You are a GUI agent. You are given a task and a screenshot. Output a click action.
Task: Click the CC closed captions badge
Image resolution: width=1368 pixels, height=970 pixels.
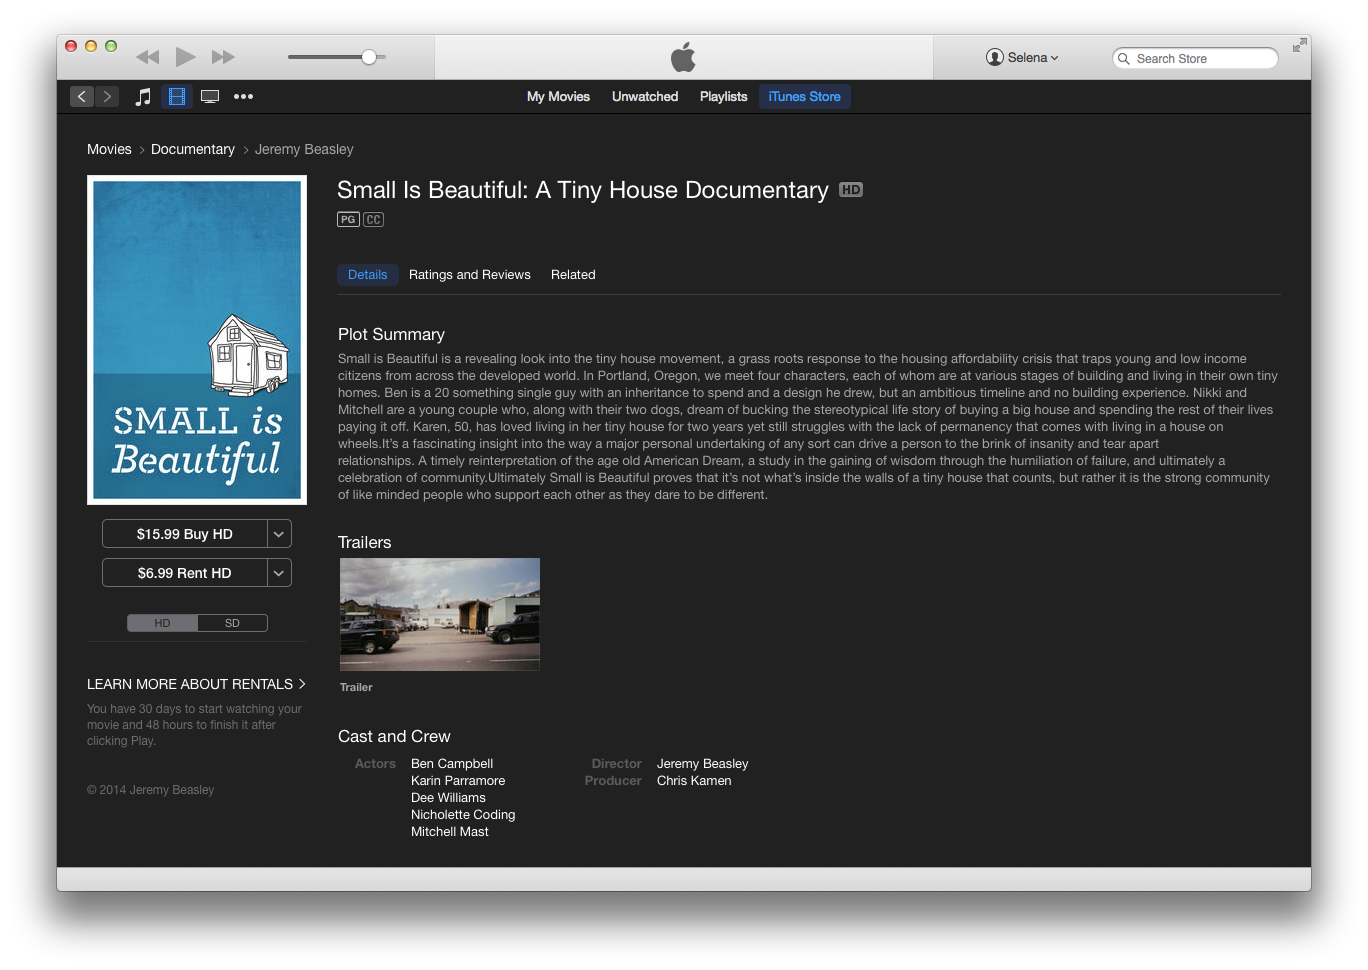(x=373, y=220)
